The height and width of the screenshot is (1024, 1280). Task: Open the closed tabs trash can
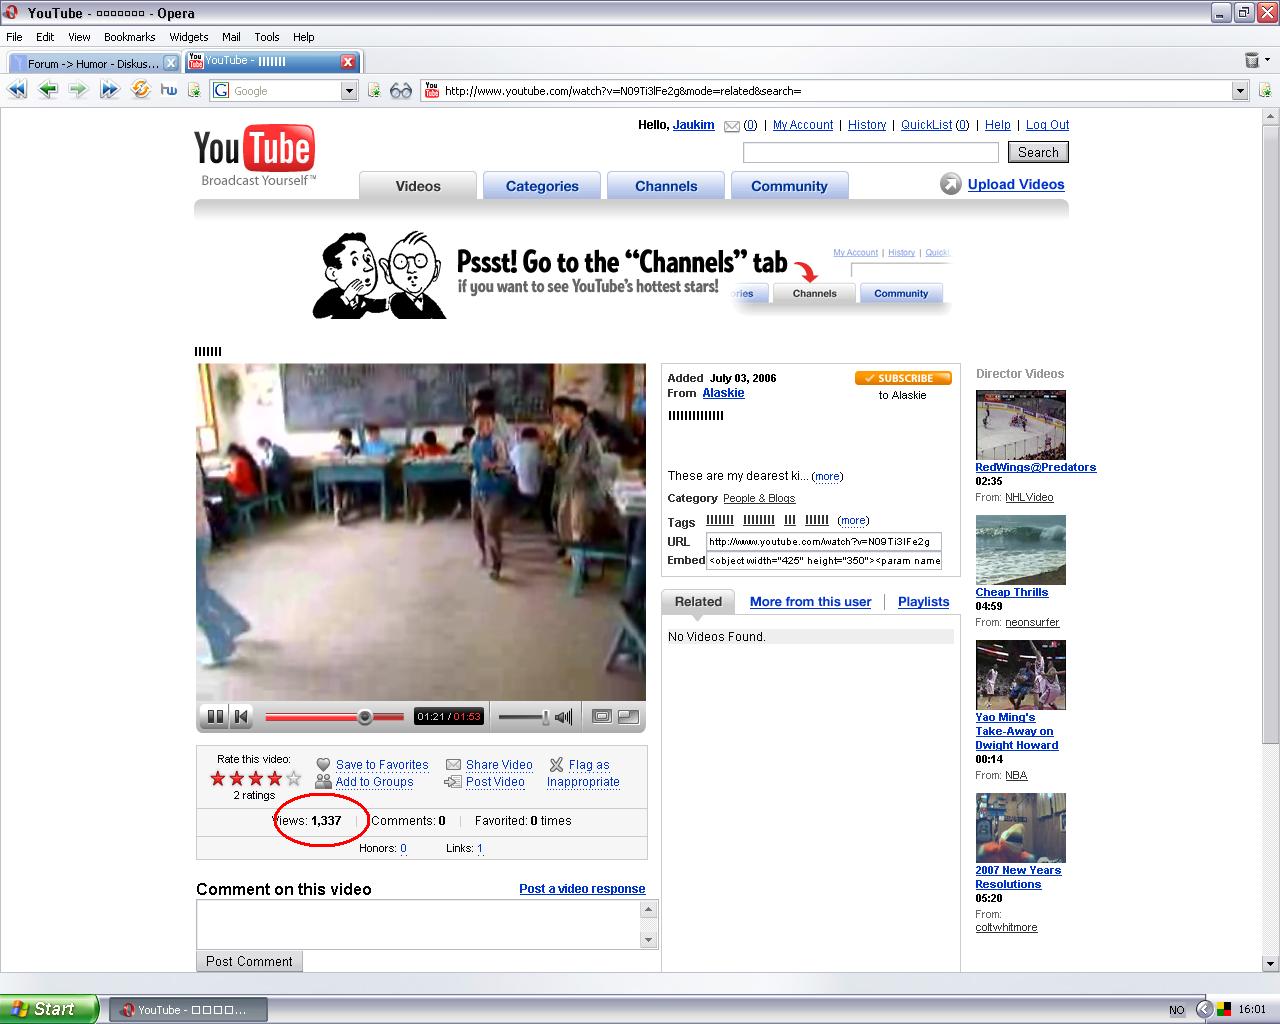point(1251,61)
